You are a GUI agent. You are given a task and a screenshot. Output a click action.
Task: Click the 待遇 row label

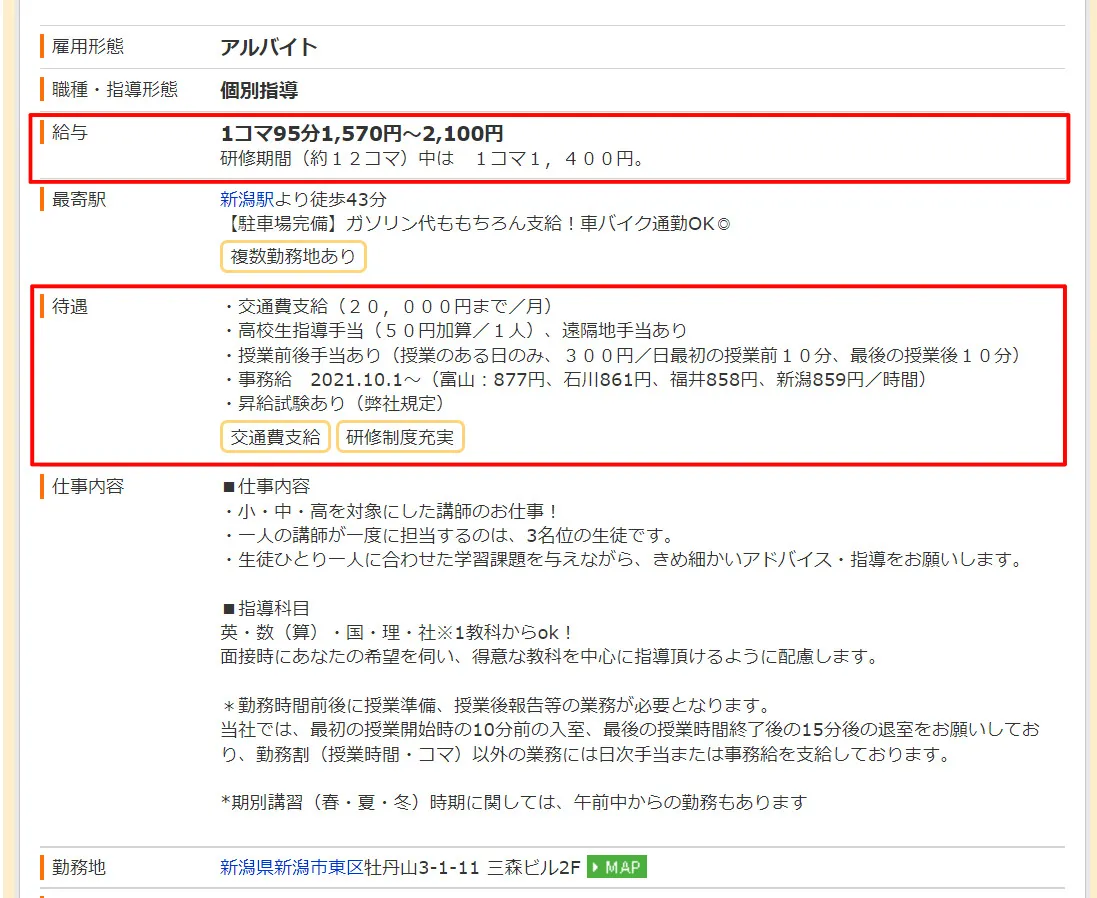pos(70,306)
